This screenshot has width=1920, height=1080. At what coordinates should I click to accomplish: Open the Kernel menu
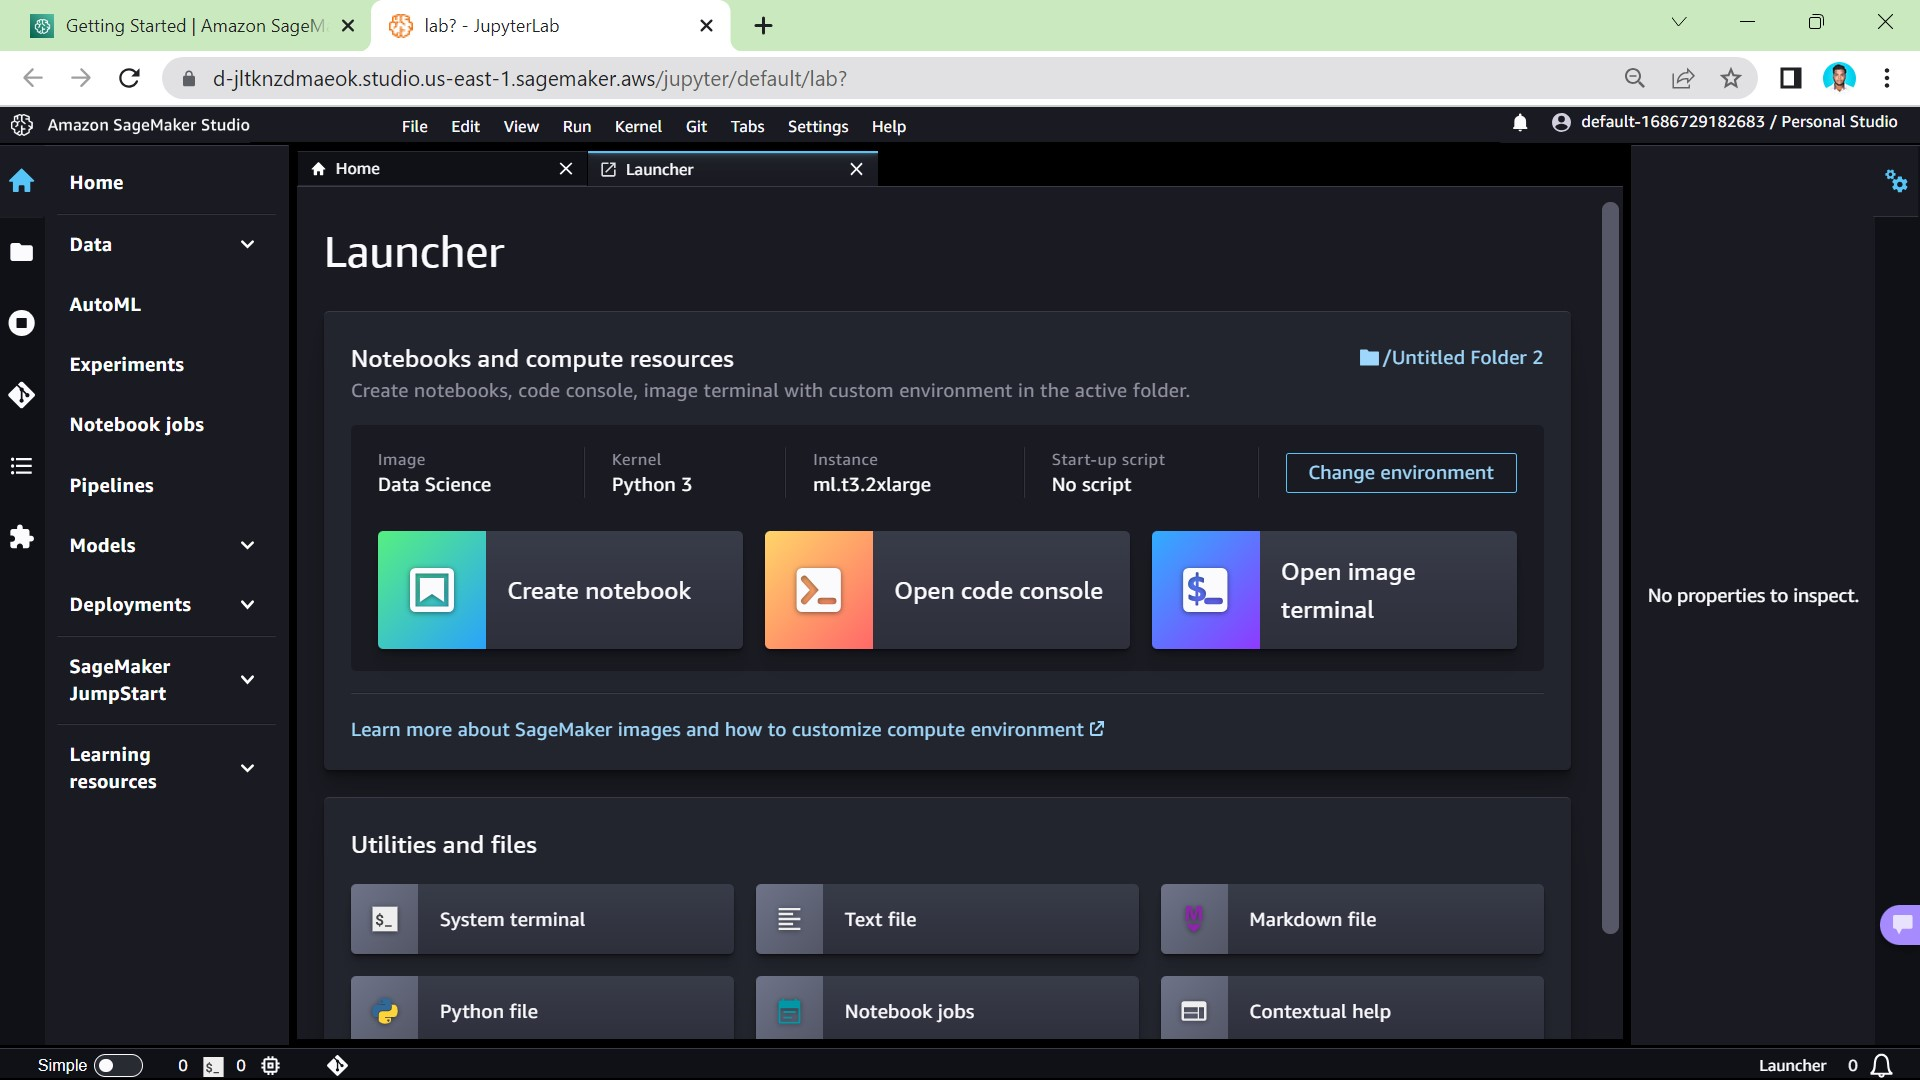click(x=637, y=126)
